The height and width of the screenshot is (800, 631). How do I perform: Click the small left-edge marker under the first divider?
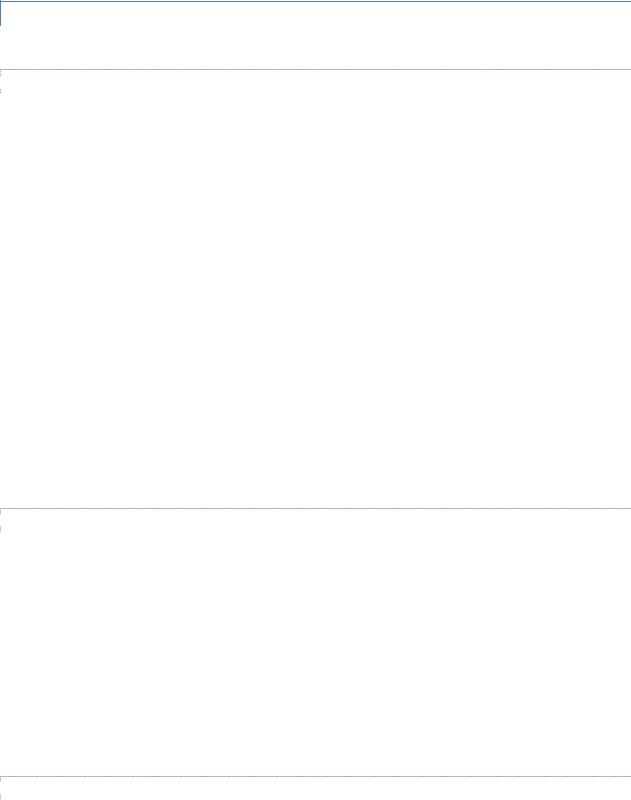point(1,88)
